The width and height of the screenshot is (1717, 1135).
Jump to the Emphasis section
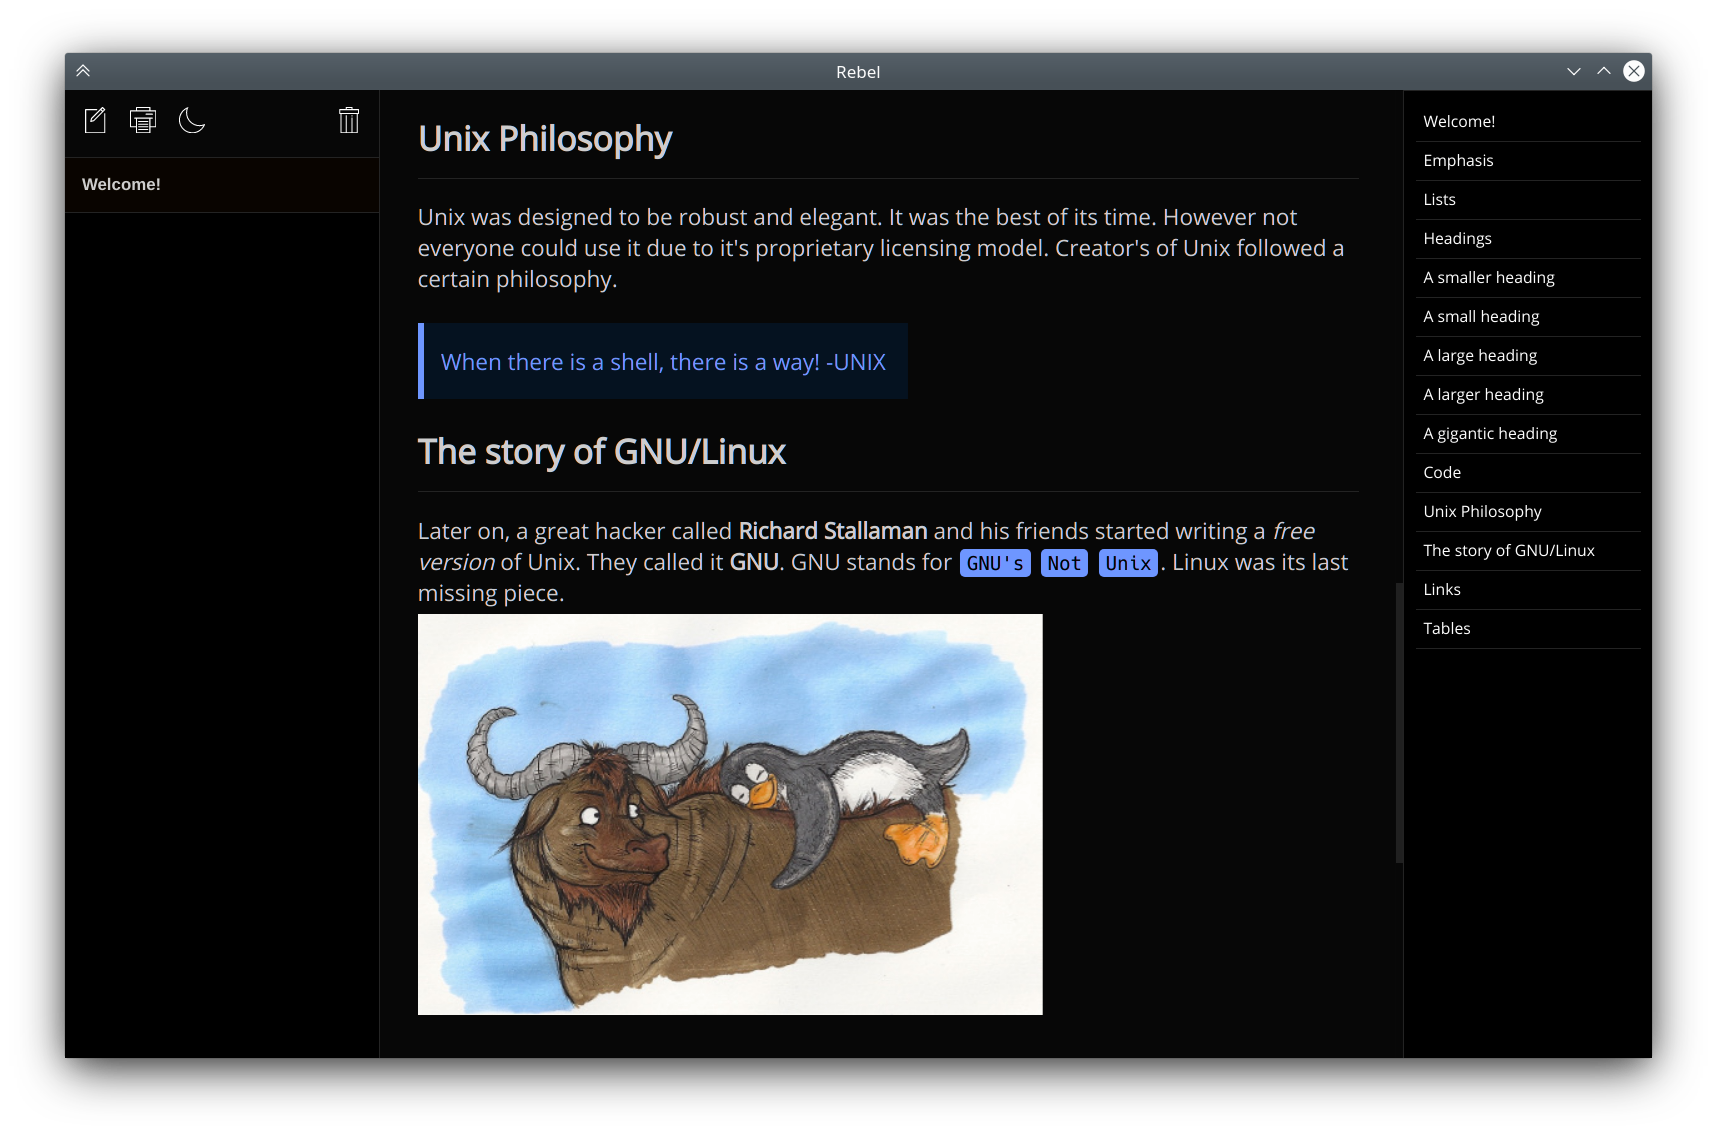(x=1528, y=161)
